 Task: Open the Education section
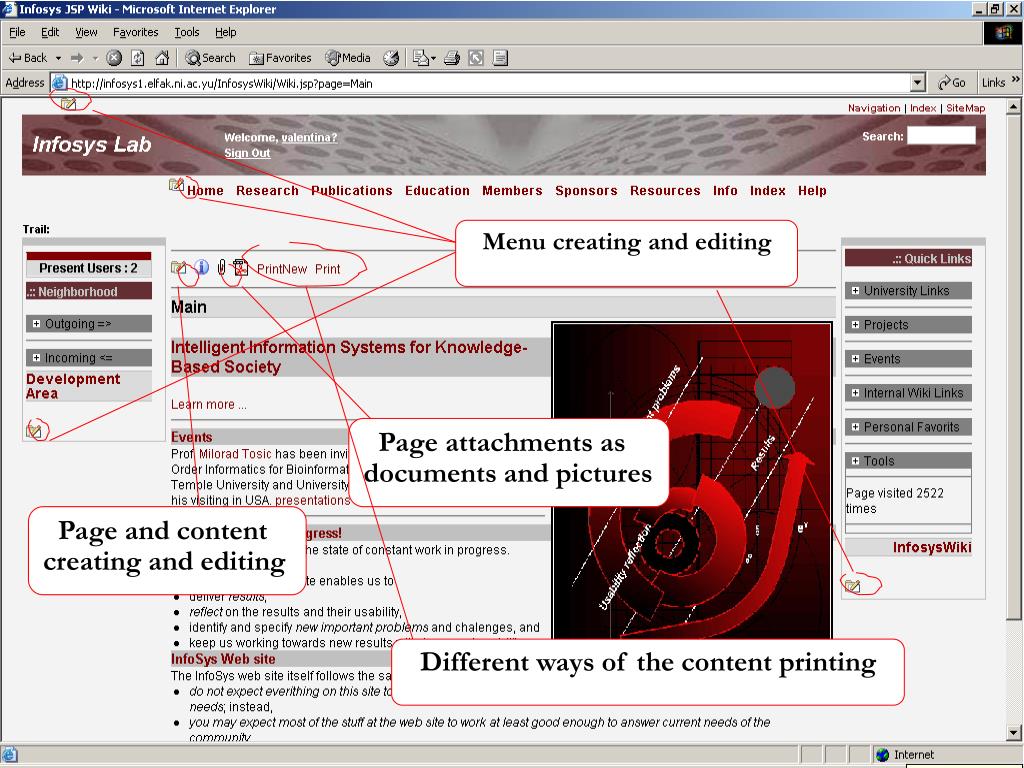tap(437, 191)
